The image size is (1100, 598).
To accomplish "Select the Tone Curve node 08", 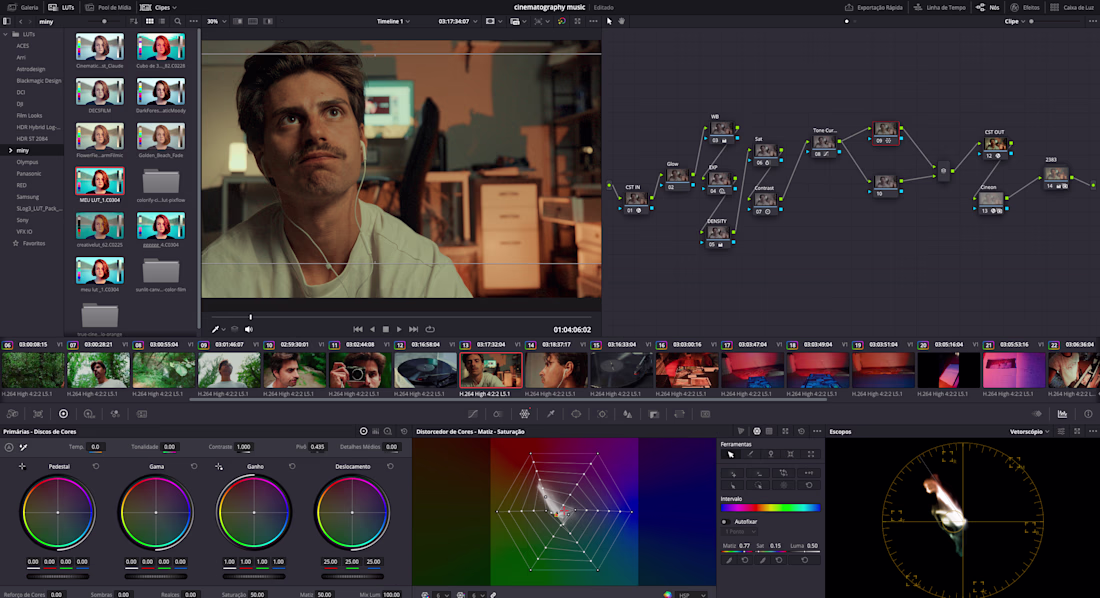I will pos(823,143).
